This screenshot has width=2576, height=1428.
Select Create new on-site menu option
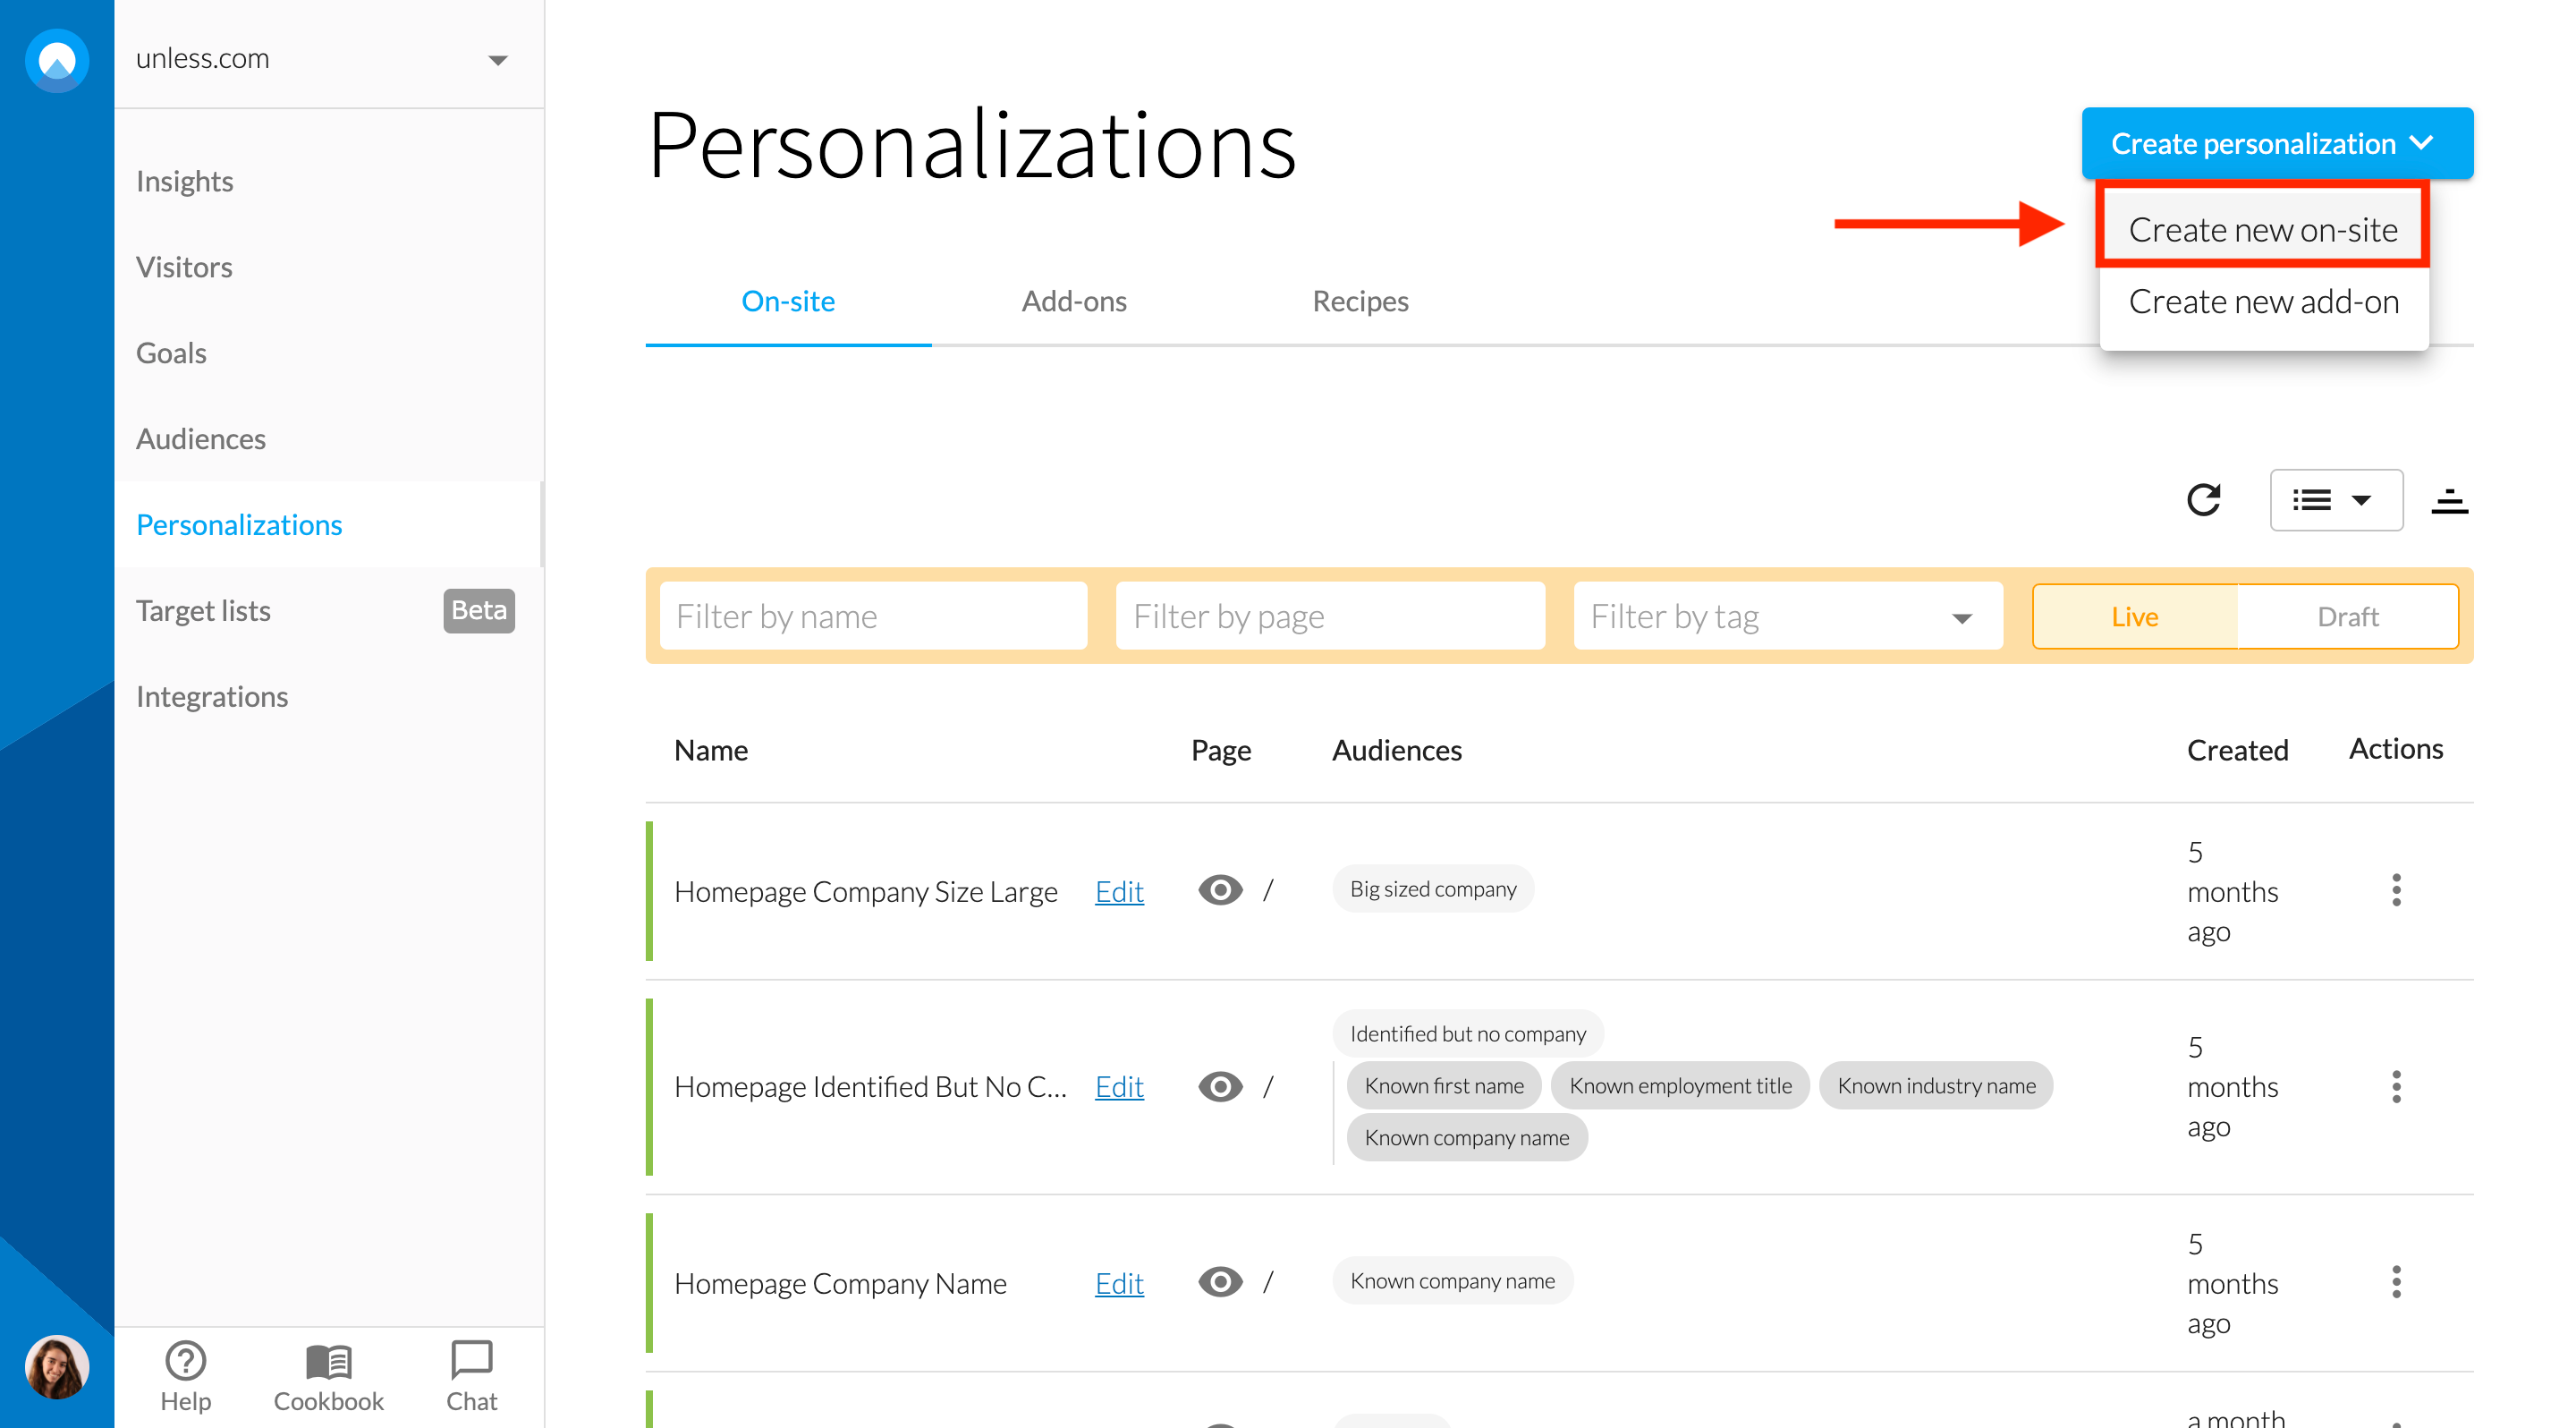pos(2262,230)
